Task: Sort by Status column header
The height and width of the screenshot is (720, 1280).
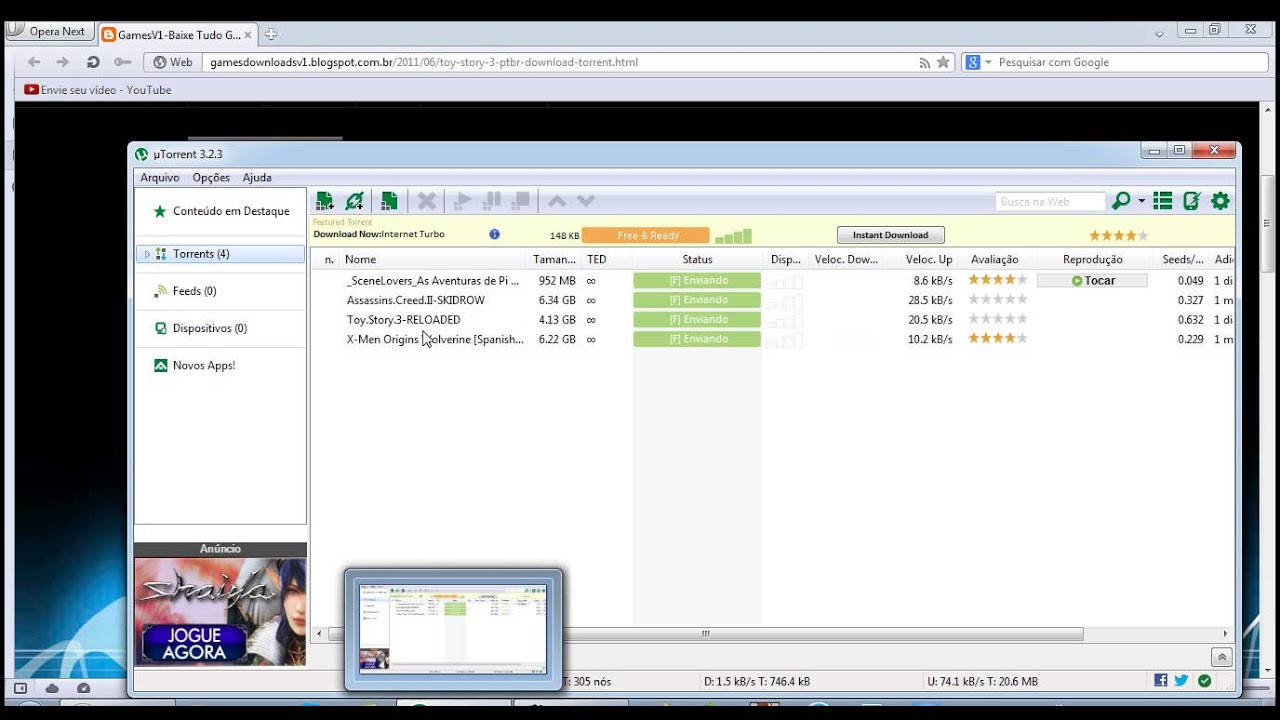Action: [697, 259]
